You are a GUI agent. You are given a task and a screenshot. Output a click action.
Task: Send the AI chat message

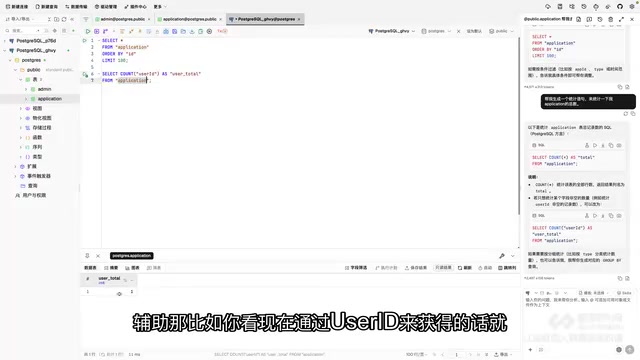coord(630,349)
